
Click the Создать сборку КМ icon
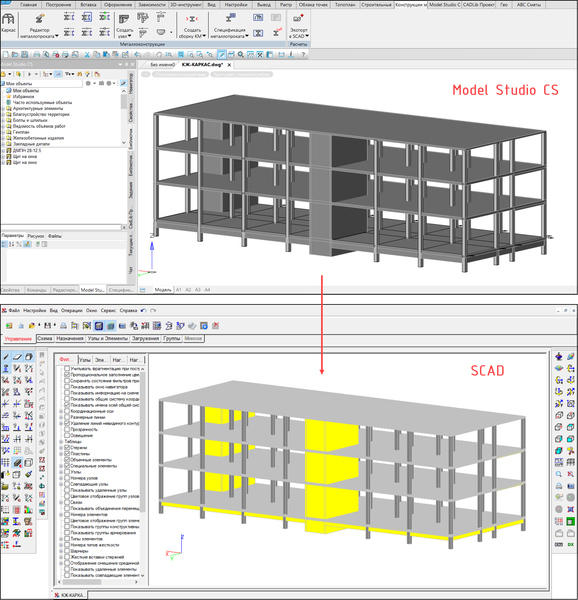[192, 19]
